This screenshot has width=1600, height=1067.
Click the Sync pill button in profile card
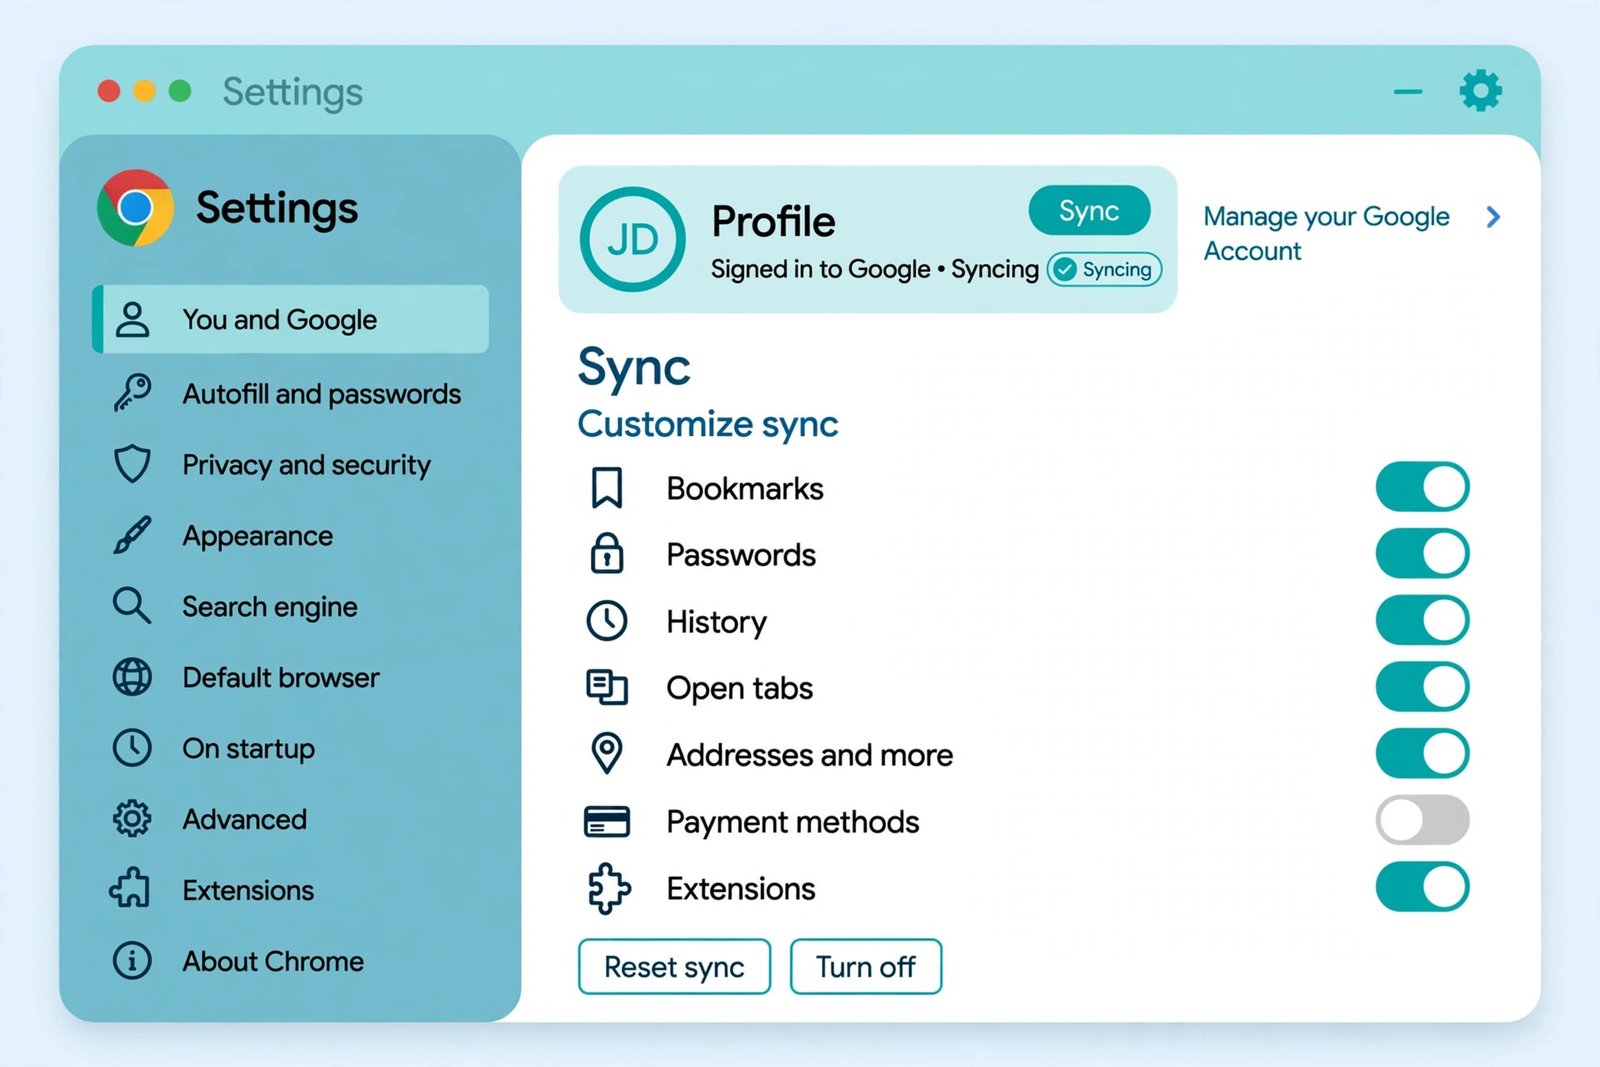1089,211
